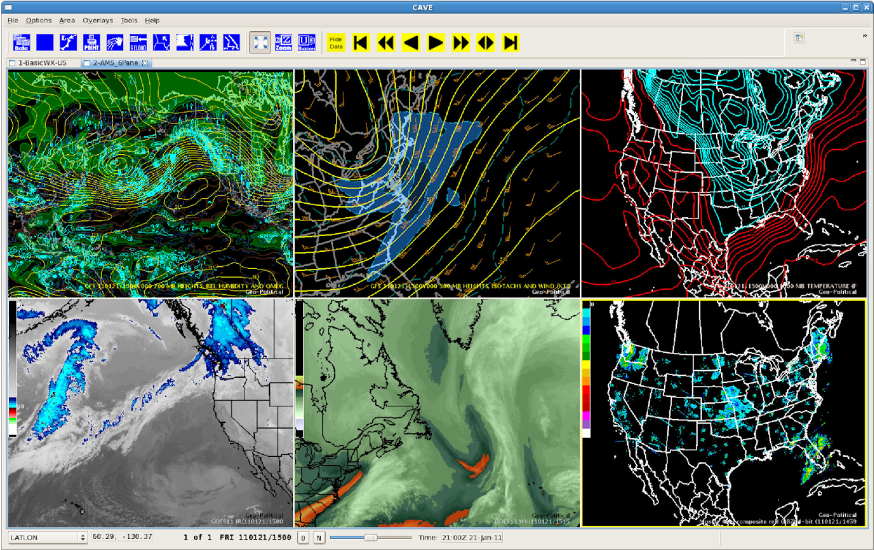Expand the toolbar overflow chevron
The height and width of the screenshot is (550, 874).
tap(864, 35)
